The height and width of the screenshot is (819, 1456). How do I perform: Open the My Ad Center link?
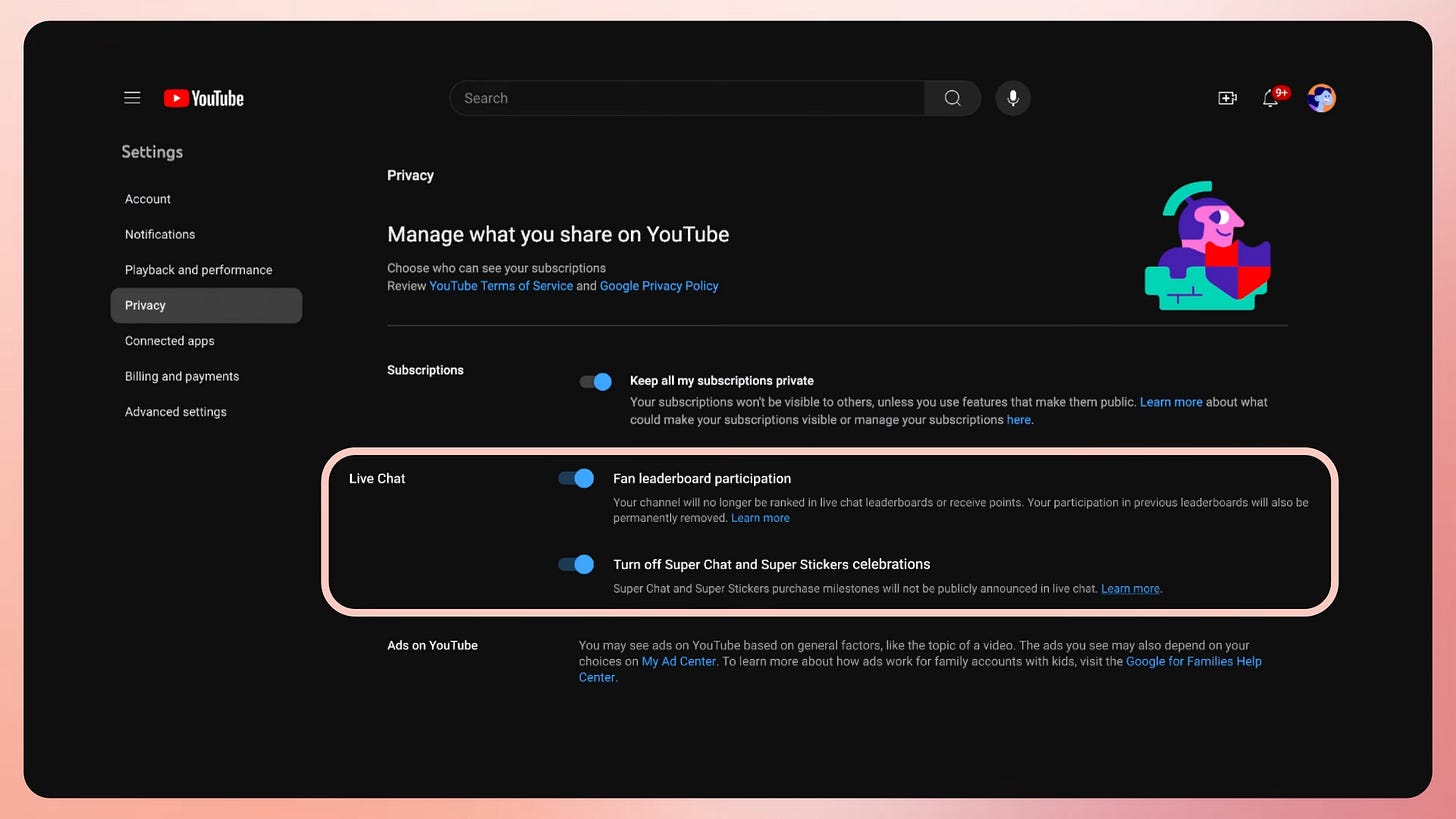click(679, 661)
